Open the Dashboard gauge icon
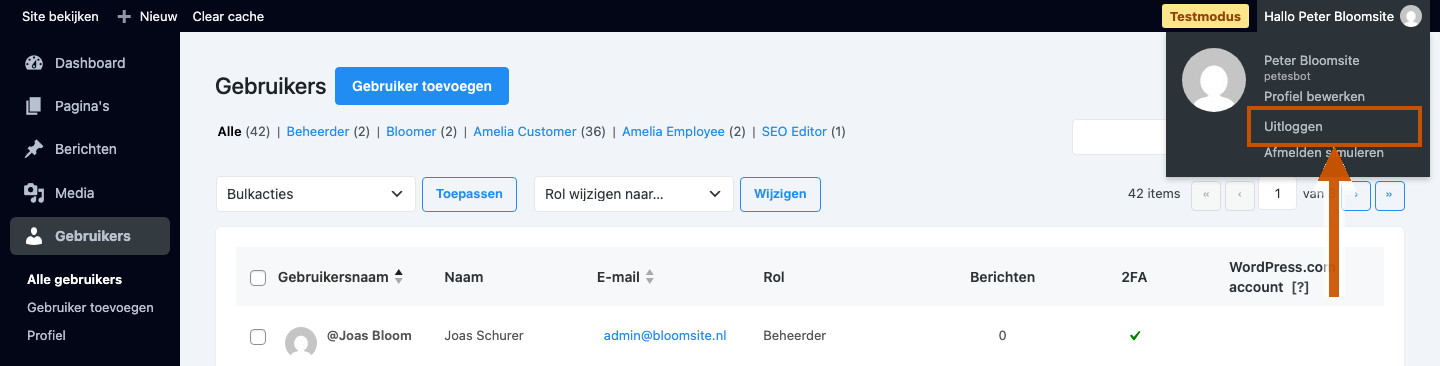 point(35,63)
